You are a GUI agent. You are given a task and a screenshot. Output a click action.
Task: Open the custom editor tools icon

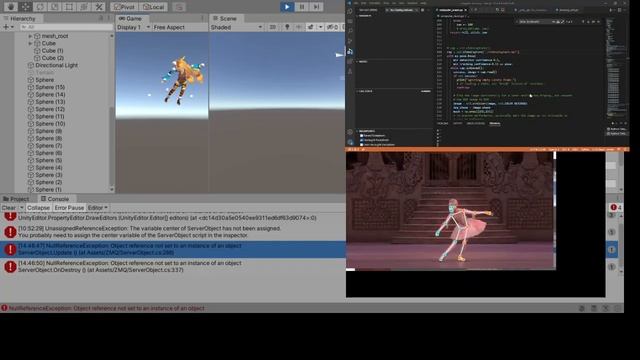[99, 7]
